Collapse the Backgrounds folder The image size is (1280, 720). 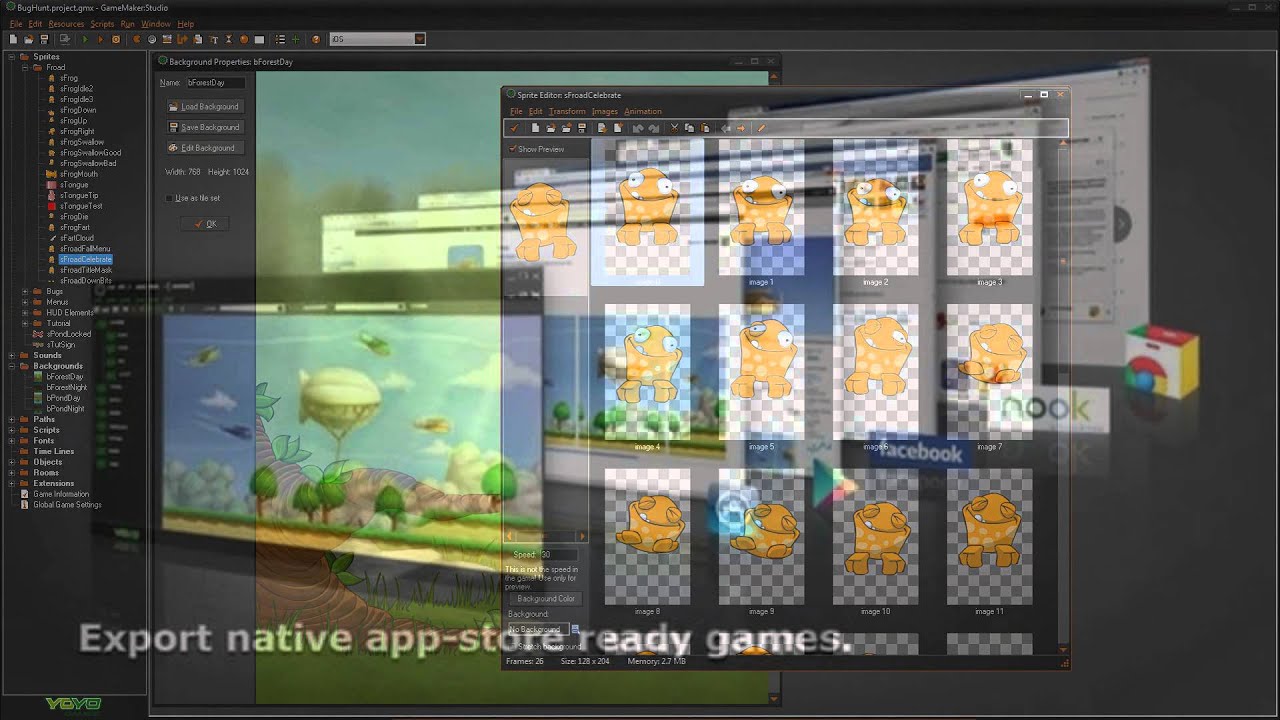11,366
